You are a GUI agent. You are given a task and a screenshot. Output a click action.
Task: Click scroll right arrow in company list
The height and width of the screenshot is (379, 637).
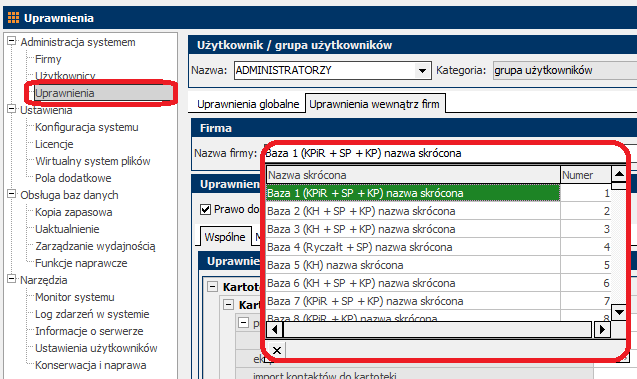[602, 329]
